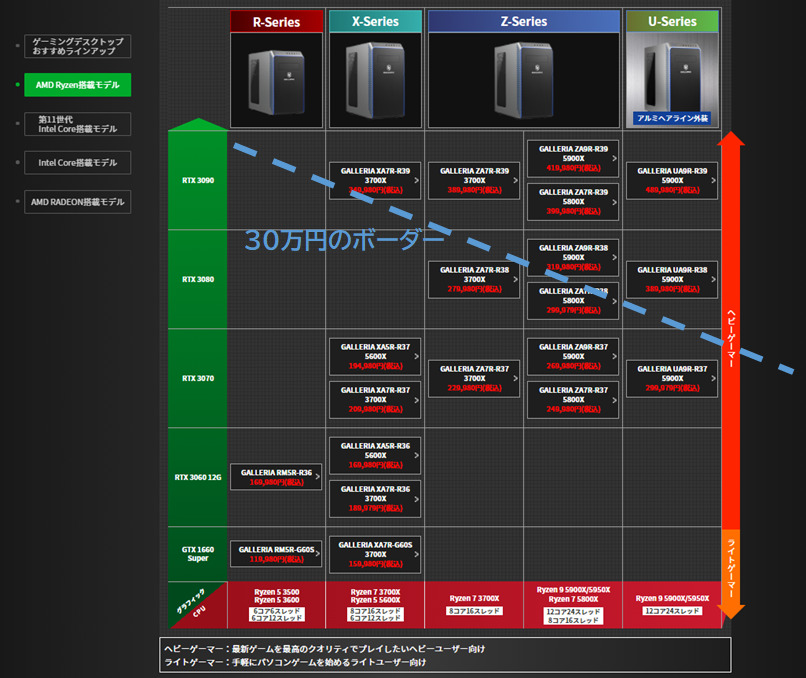806x678 pixels.
Task: Open GALLERIA ZA7R-R39 3700X product
Action: coord(474,180)
